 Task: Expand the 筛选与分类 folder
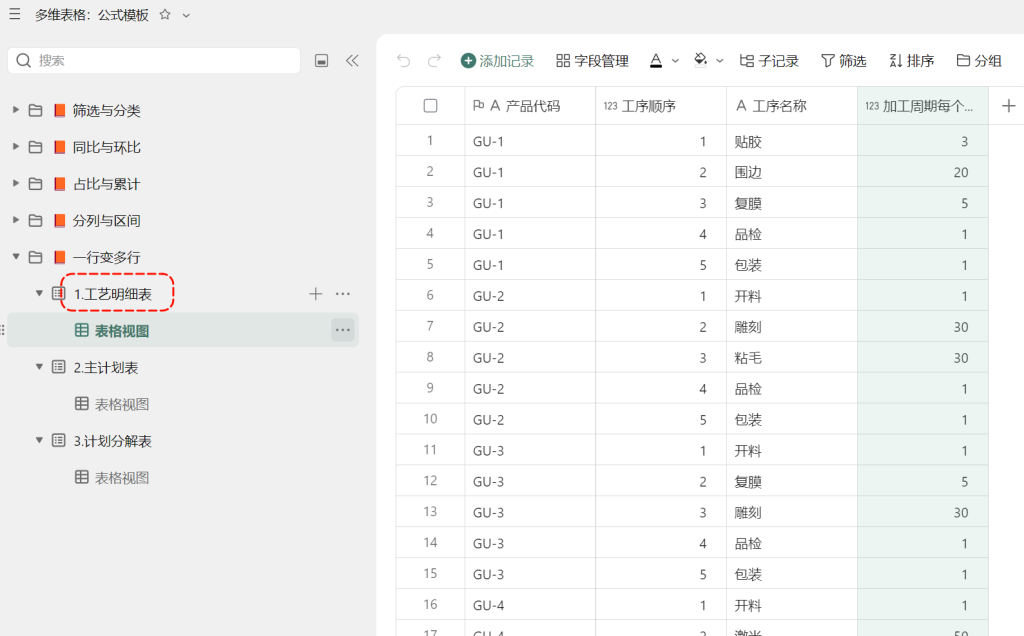16,110
